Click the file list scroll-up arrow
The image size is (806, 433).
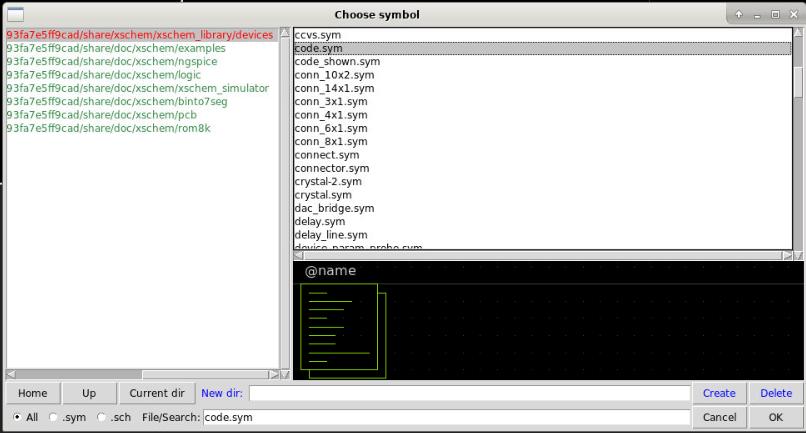(x=798, y=32)
